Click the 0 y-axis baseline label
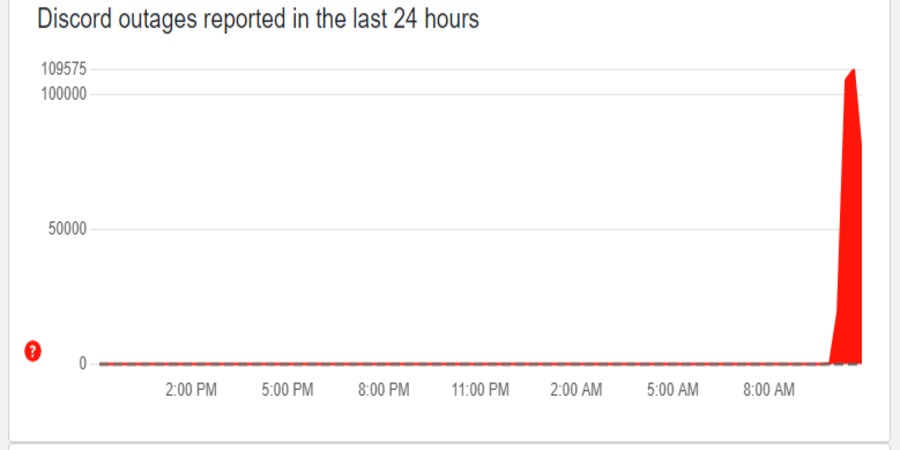This screenshot has height=450, width=900. tap(83, 363)
